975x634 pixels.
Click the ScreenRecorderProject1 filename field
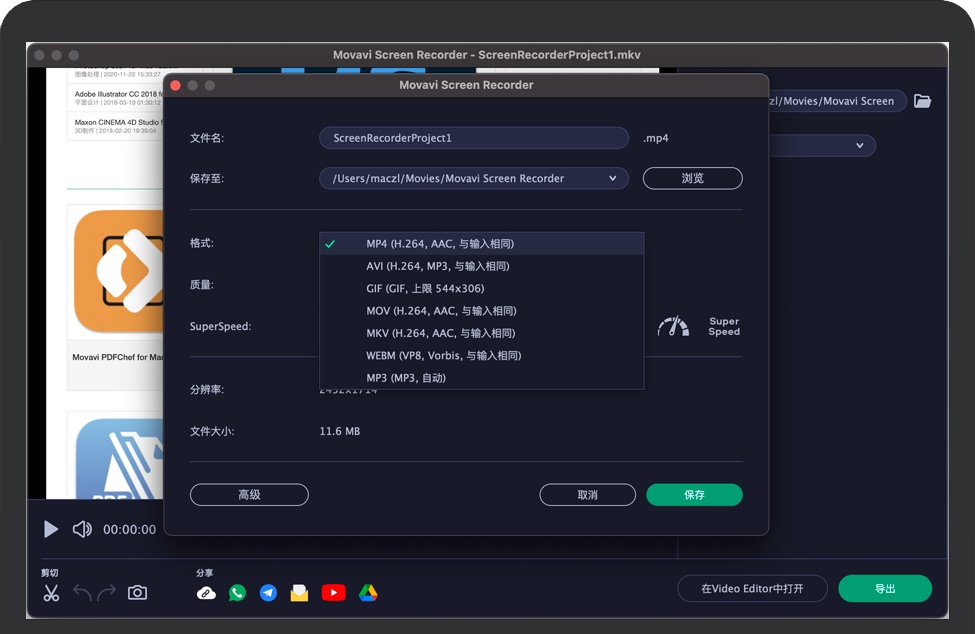473,137
